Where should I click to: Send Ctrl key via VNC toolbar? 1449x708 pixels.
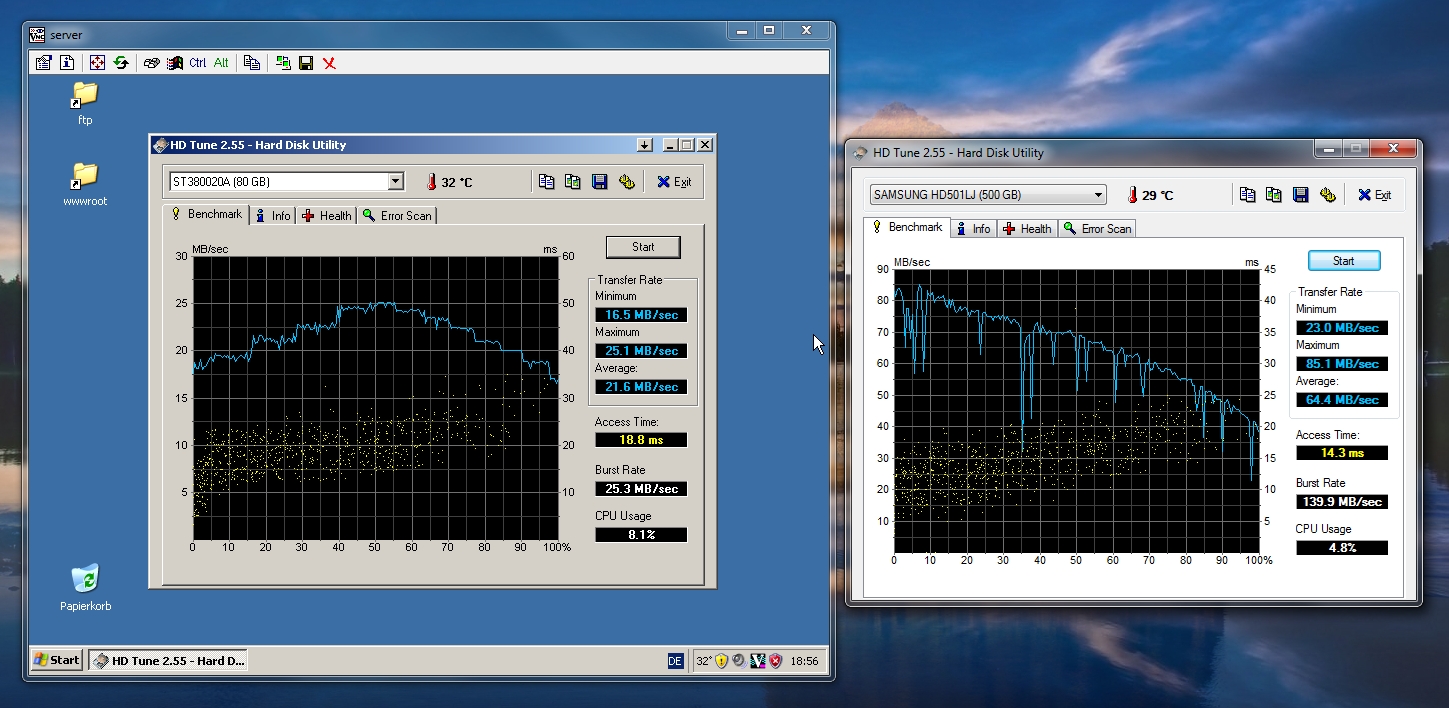[x=198, y=63]
